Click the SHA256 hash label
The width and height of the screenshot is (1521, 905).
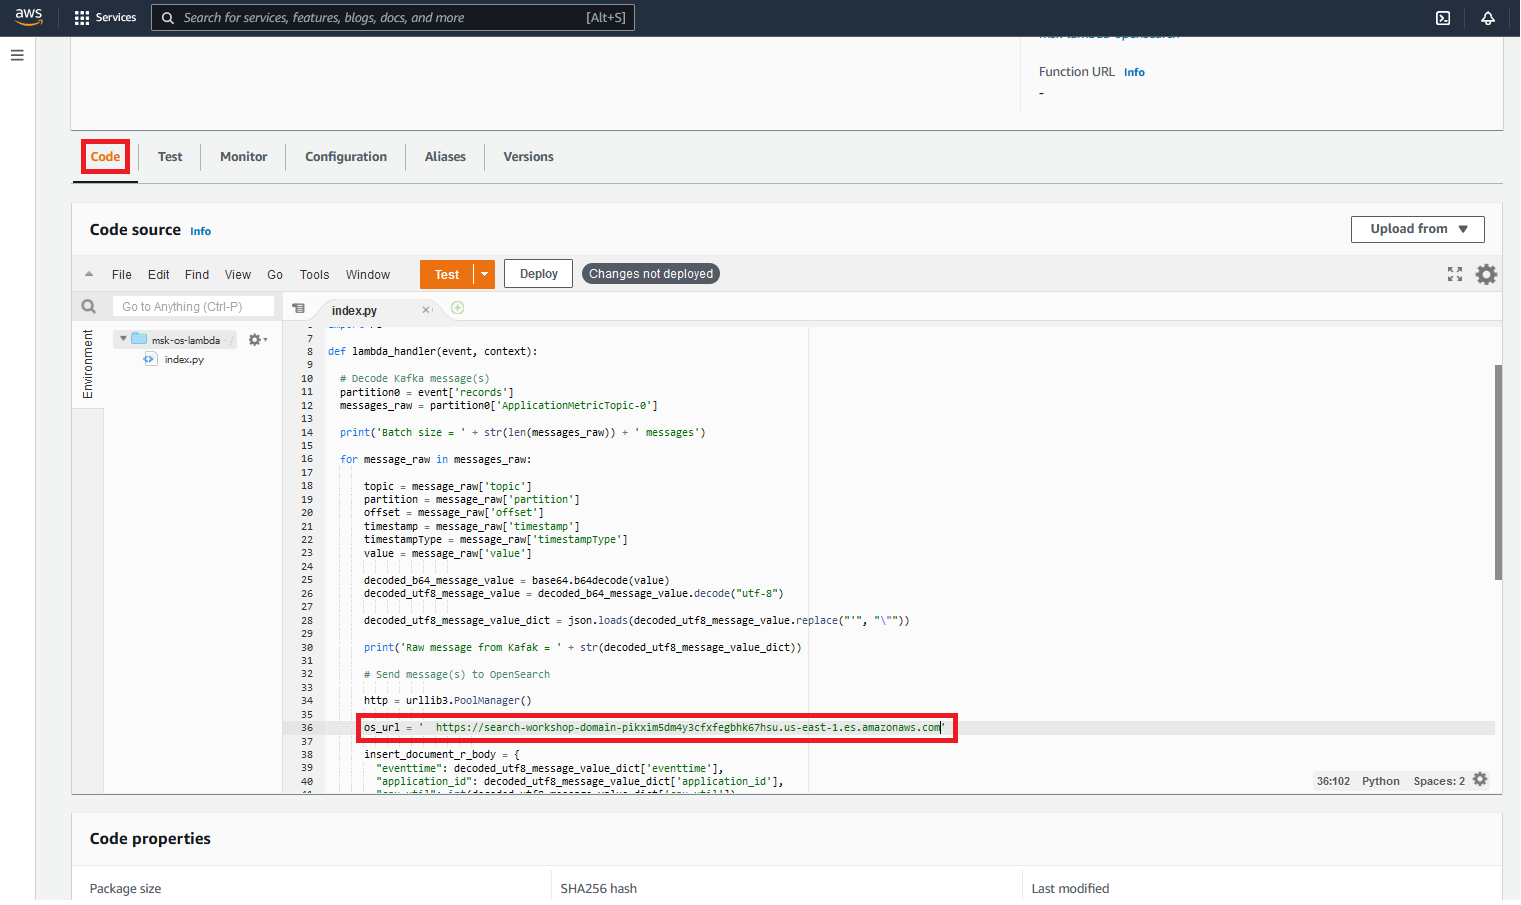point(598,889)
